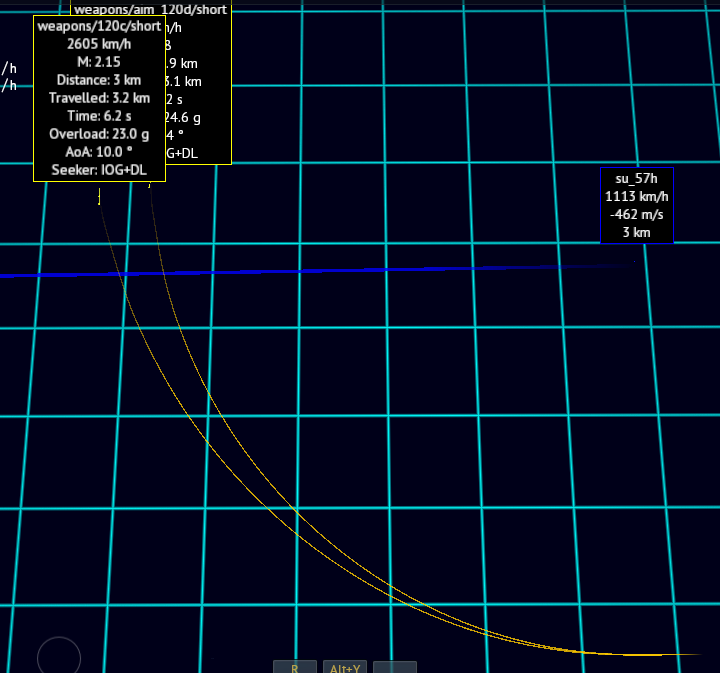The height and width of the screenshot is (673, 720).
Task: Click the R key hint button
Action: pyautogui.click(x=295, y=667)
